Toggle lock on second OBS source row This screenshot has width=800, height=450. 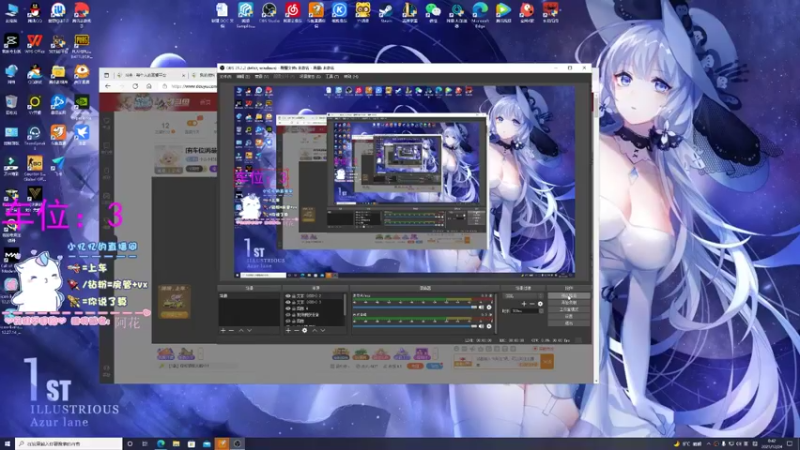(x=293, y=302)
